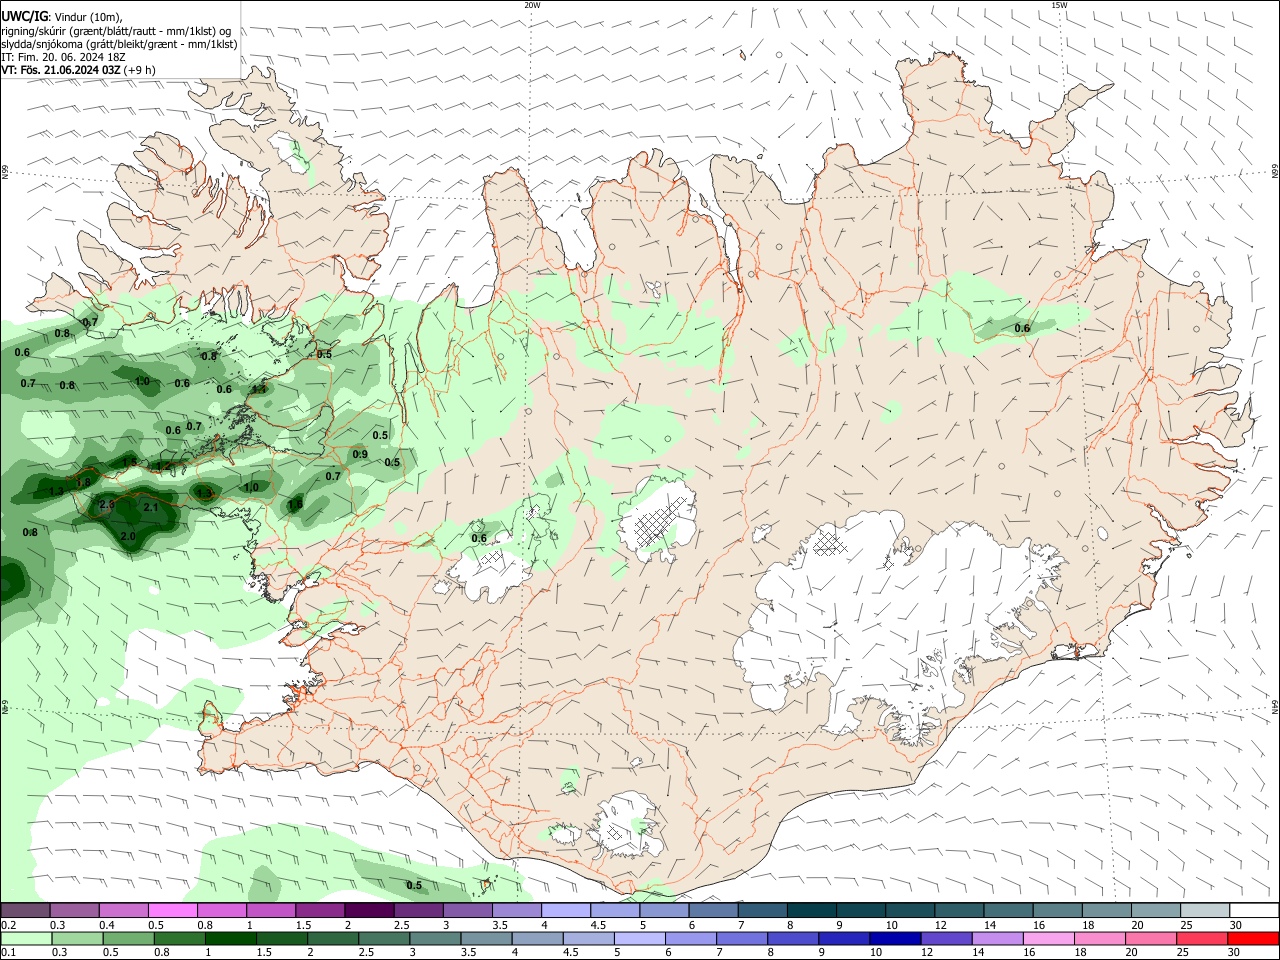Click the 20W longitude label
This screenshot has height=960, width=1280.
pos(532,5)
